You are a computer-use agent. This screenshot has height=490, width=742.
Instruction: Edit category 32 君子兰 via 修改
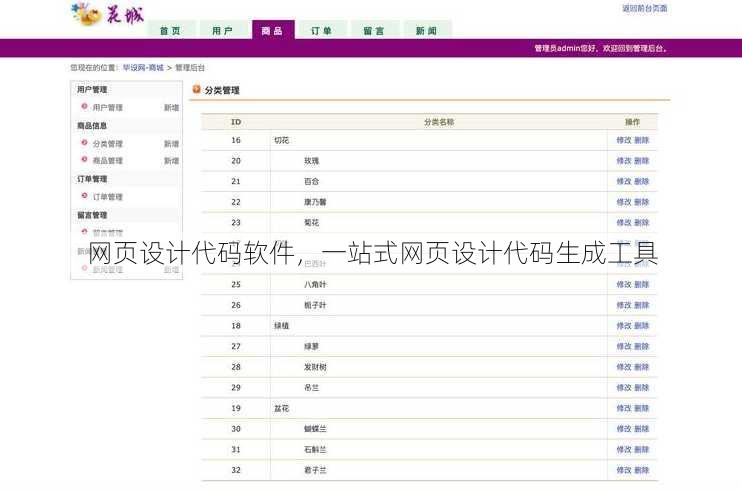(624, 470)
